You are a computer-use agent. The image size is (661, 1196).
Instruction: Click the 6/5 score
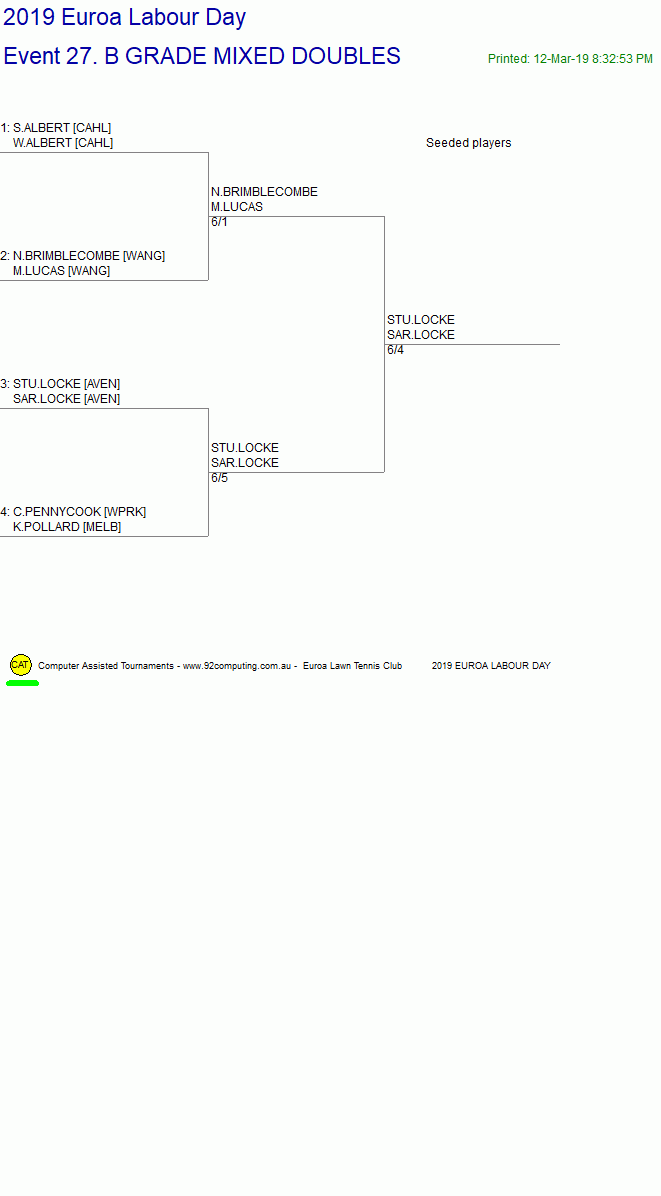(219, 478)
